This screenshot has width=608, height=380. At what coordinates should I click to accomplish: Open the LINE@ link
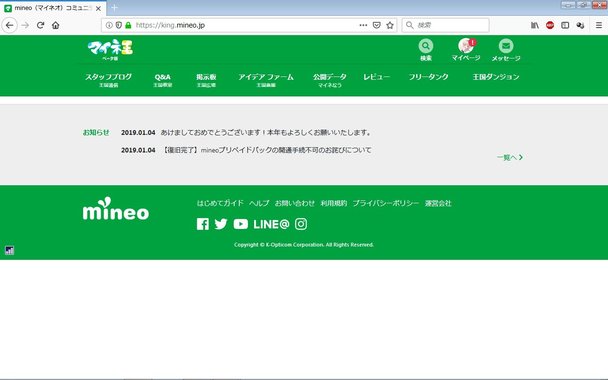[271, 224]
